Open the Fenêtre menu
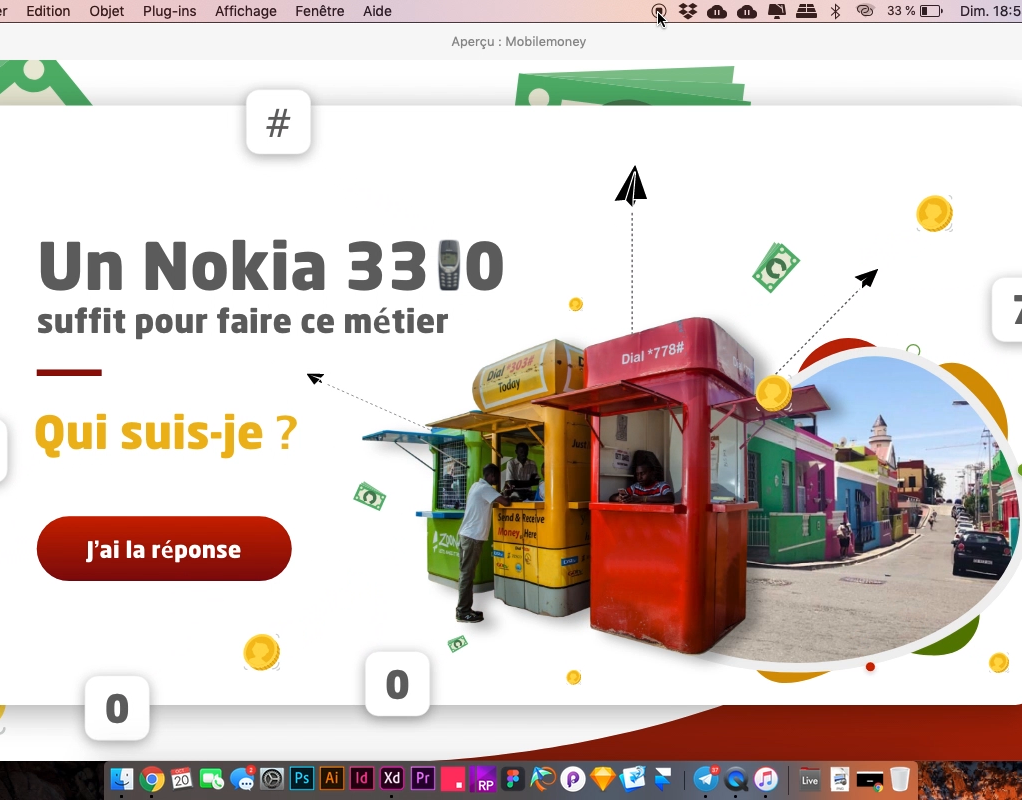The width and height of the screenshot is (1022, 800). [319, 11]
